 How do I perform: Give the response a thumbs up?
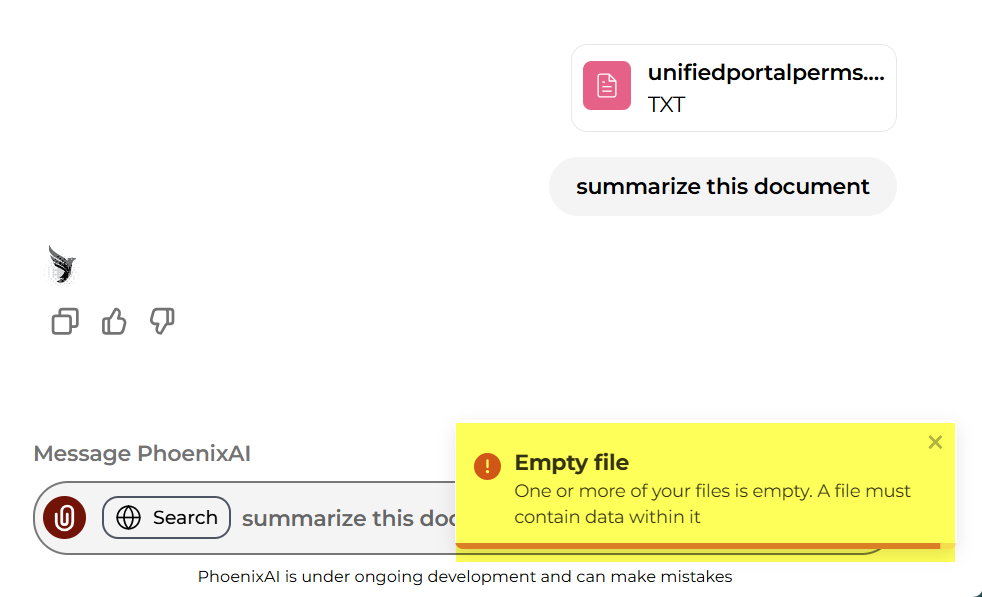[x=114, y=322]
